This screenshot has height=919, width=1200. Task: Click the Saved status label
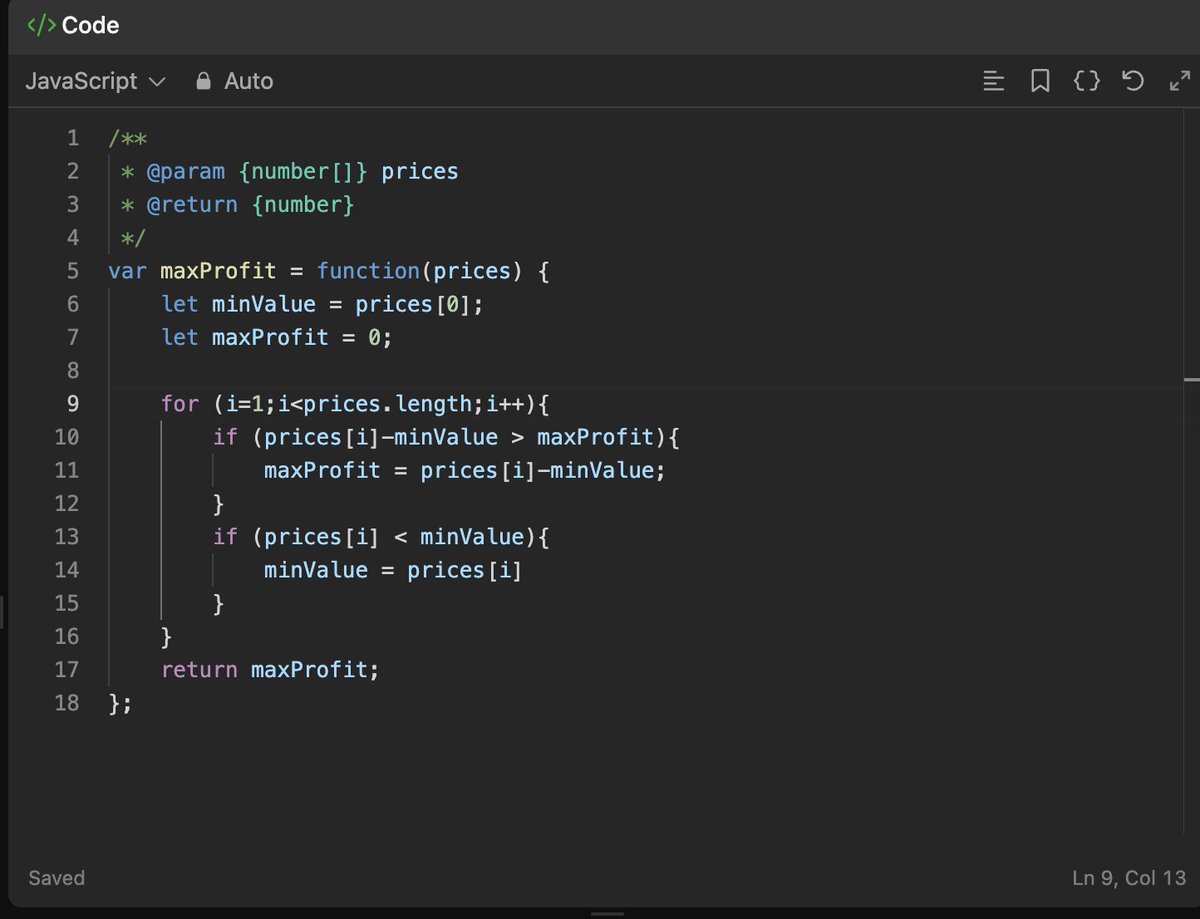(x=55, y=878)
